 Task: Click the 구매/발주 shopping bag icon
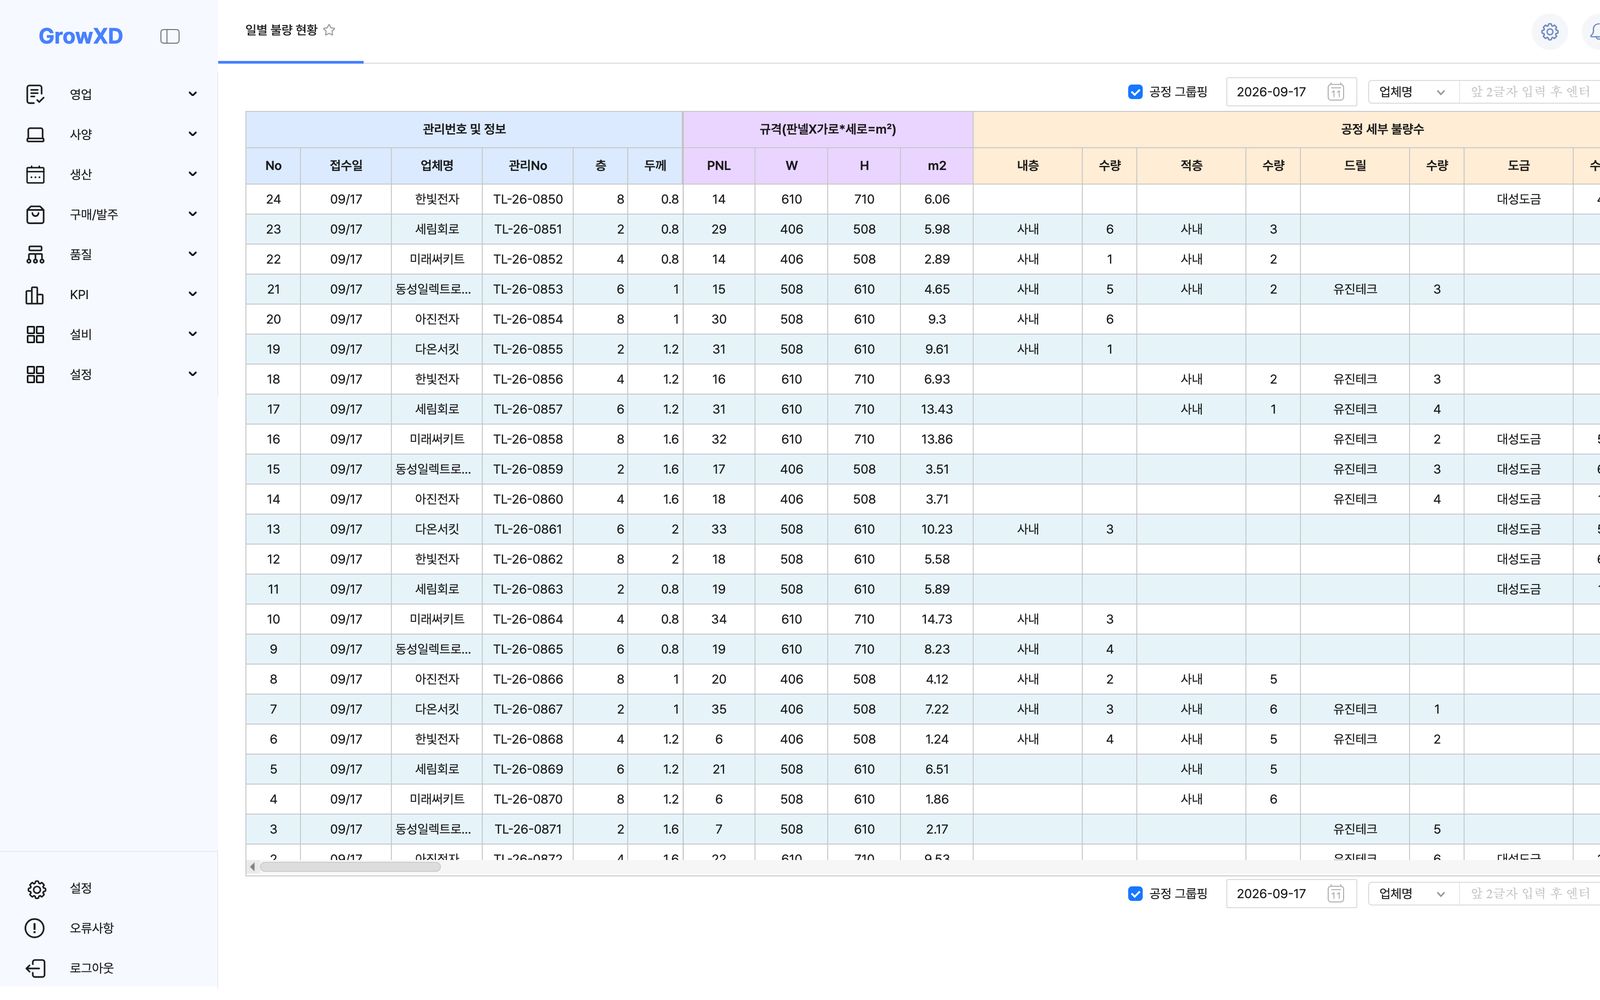click(x=35, y=214)
